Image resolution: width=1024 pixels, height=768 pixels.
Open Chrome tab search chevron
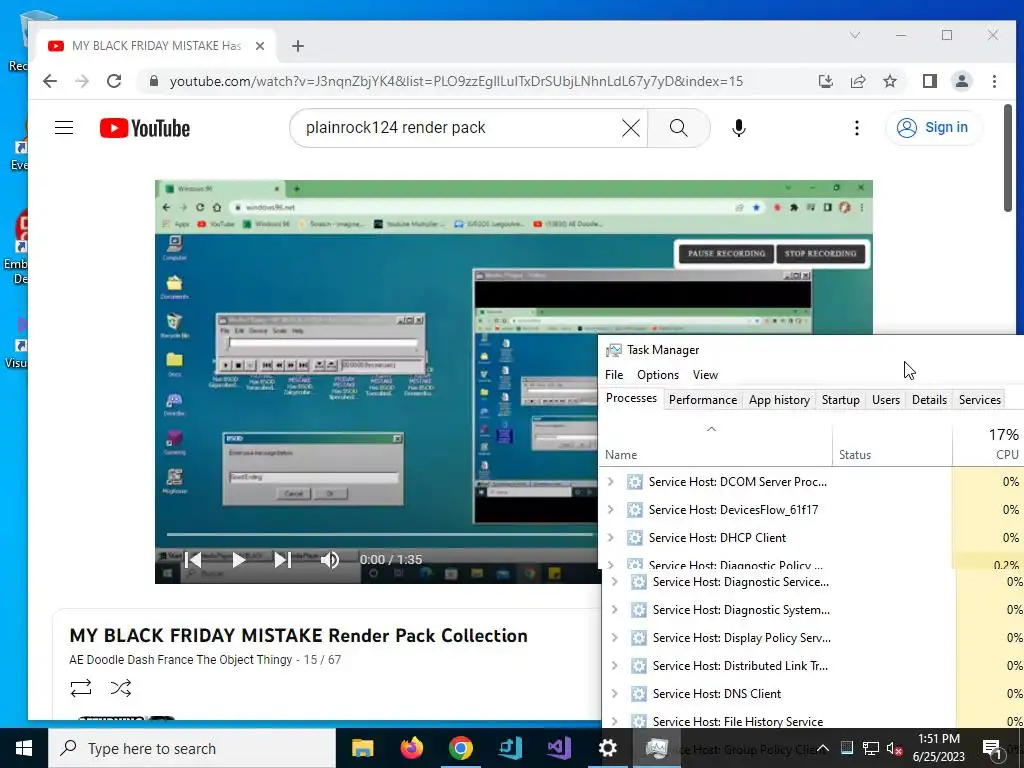click(x=855, y=35)
